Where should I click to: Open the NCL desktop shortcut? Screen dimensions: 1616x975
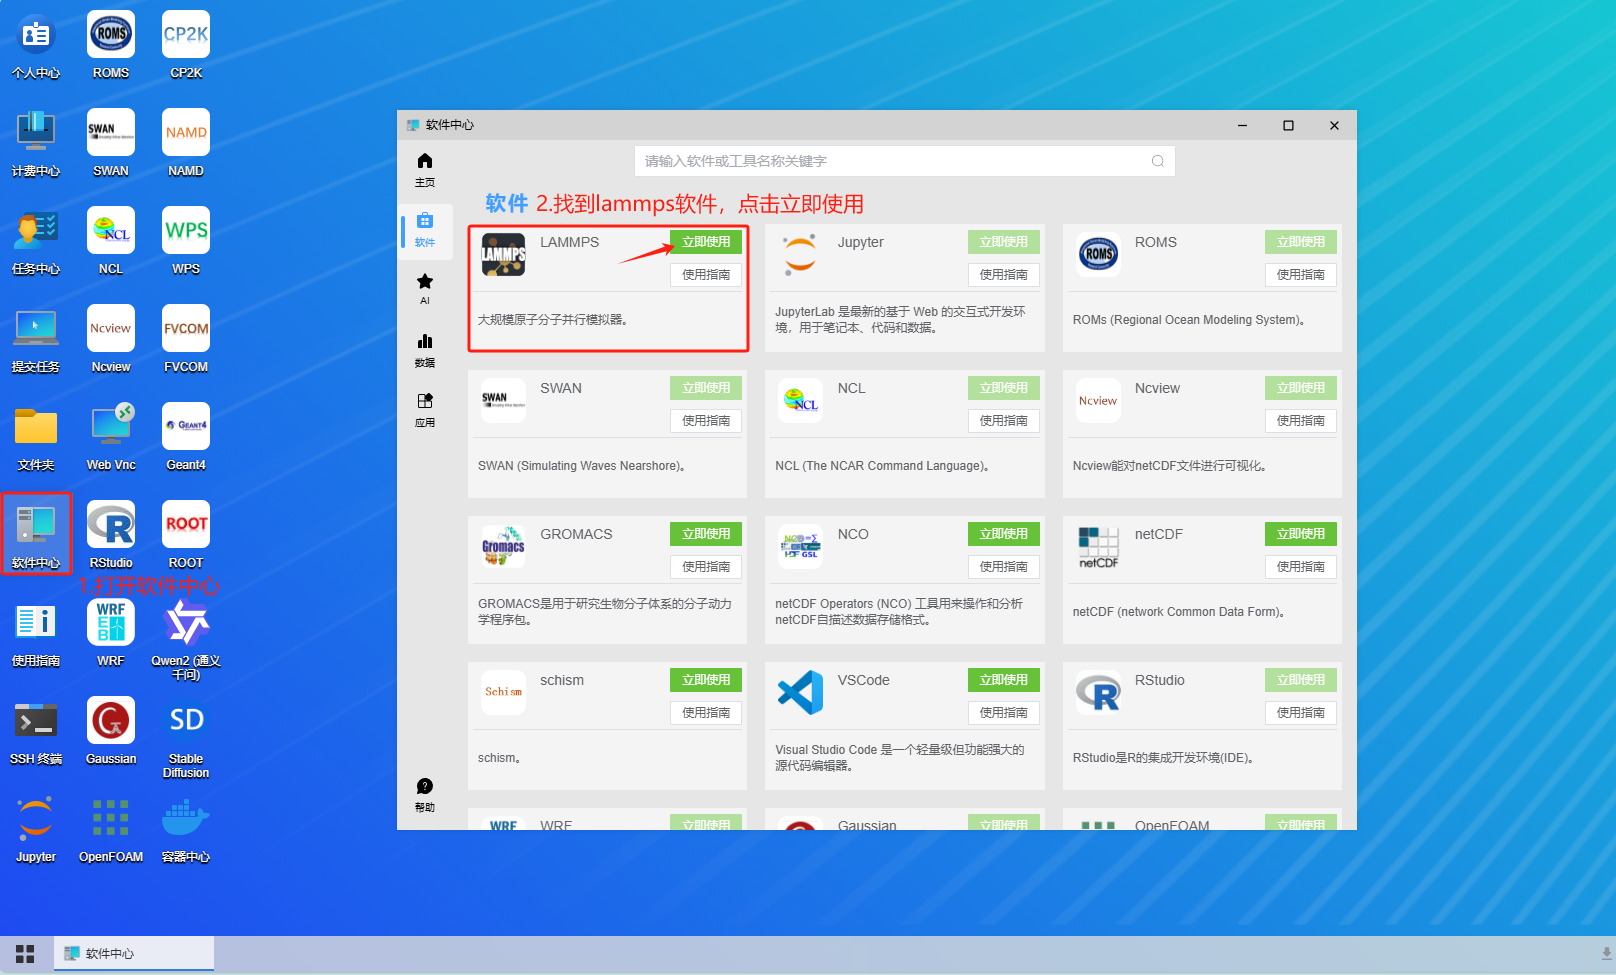pyautogui.click(x=111, y=242)
